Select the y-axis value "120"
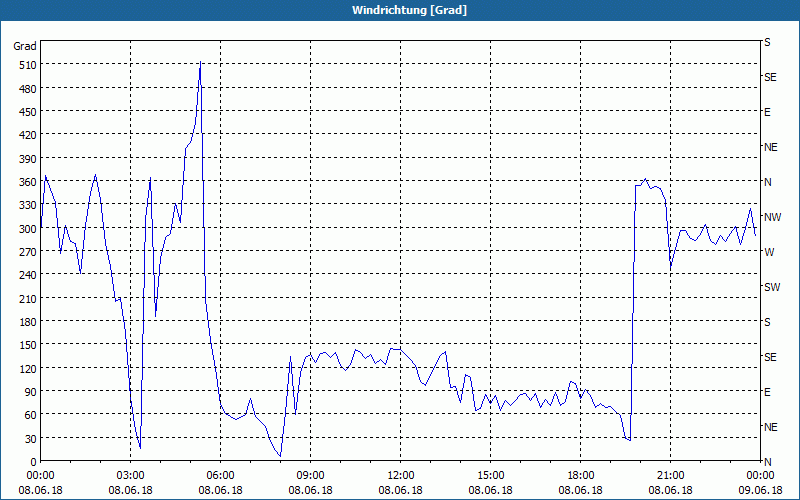 coord(28,368)
